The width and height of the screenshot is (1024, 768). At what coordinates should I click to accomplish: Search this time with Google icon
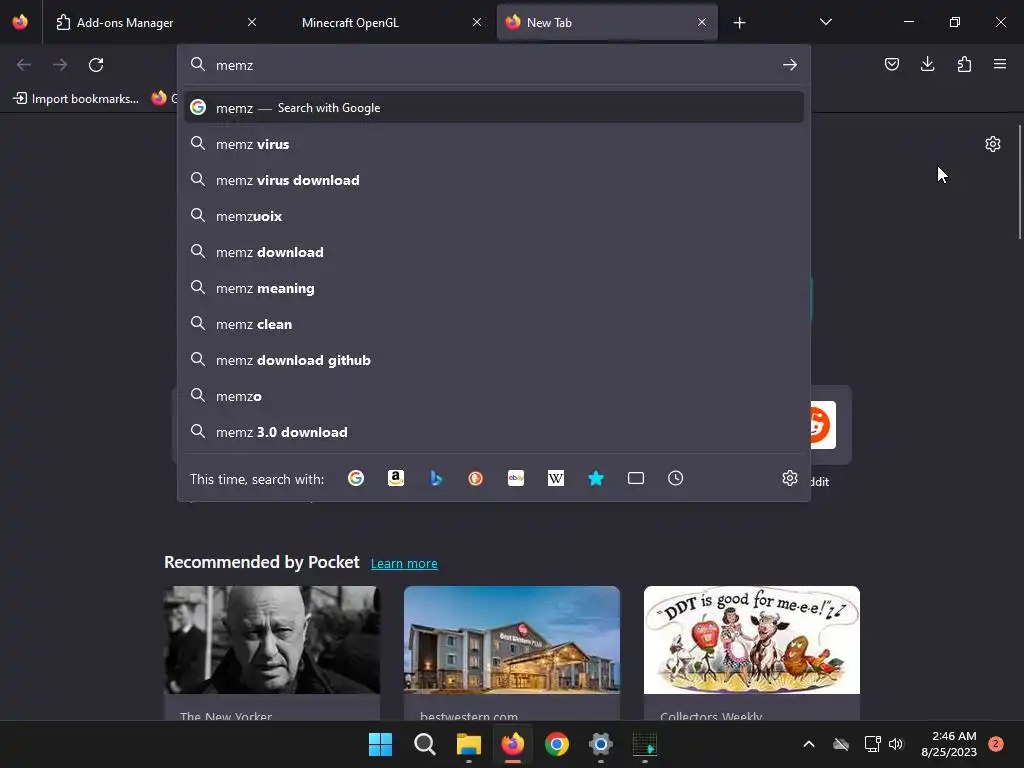356,479
